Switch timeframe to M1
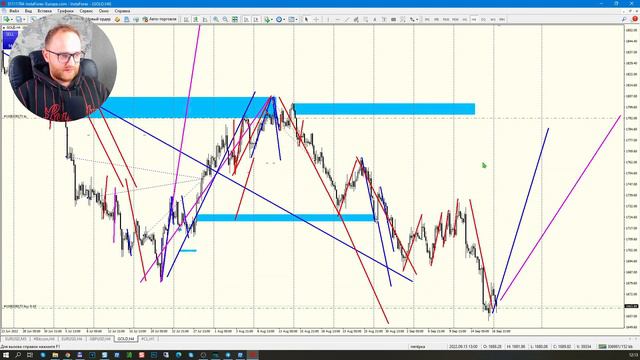640x360 pixels. (x=427, y=19)
